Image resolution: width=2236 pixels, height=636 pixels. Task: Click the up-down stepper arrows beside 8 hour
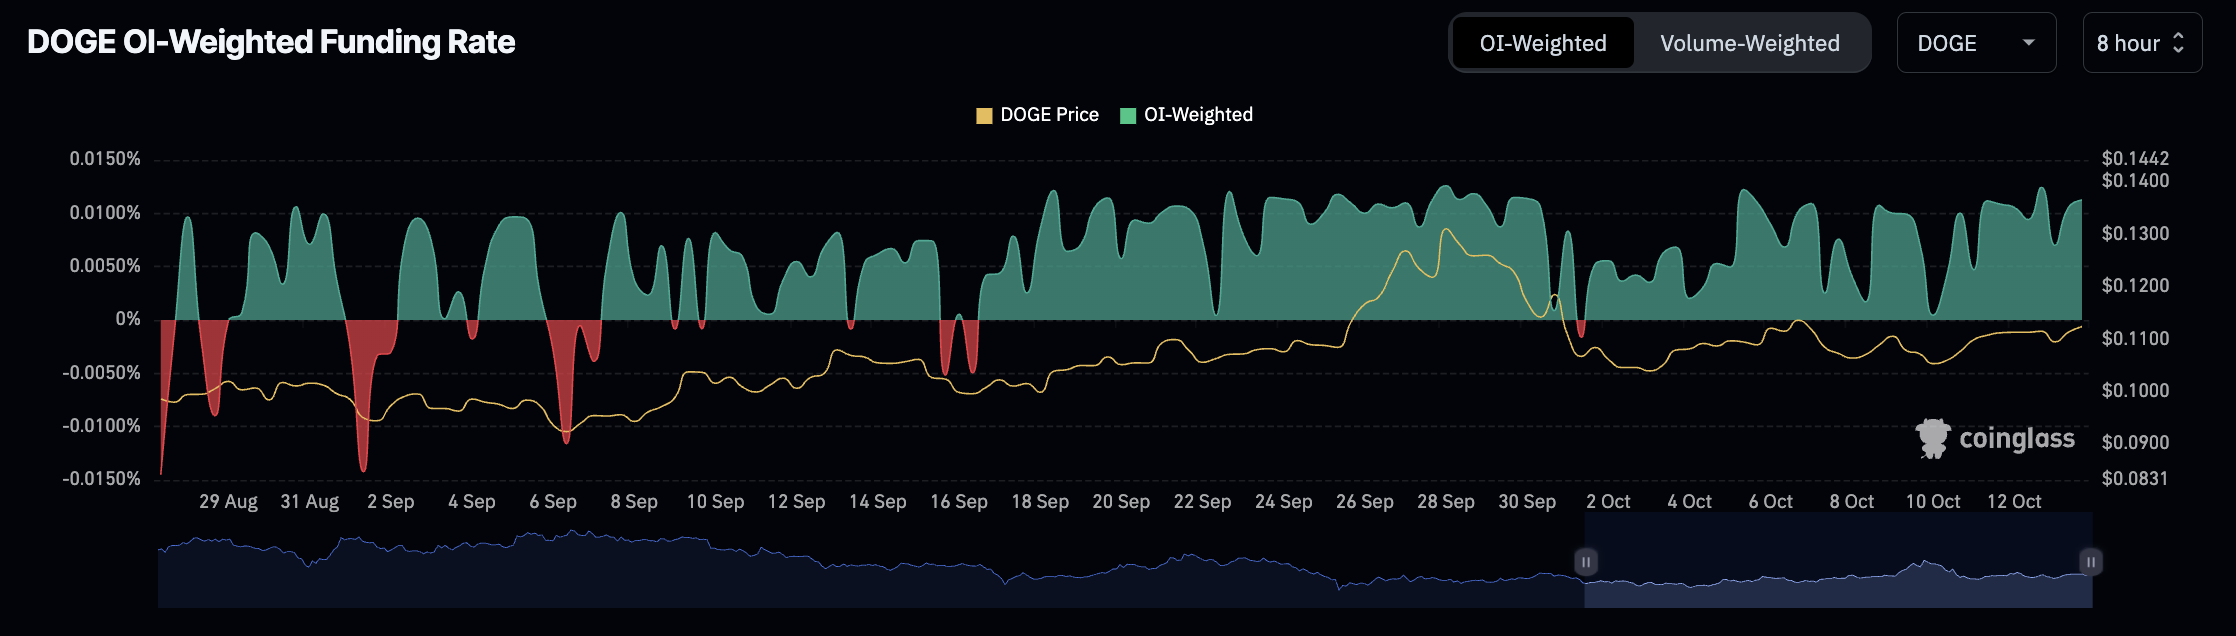pos(2178,43)
